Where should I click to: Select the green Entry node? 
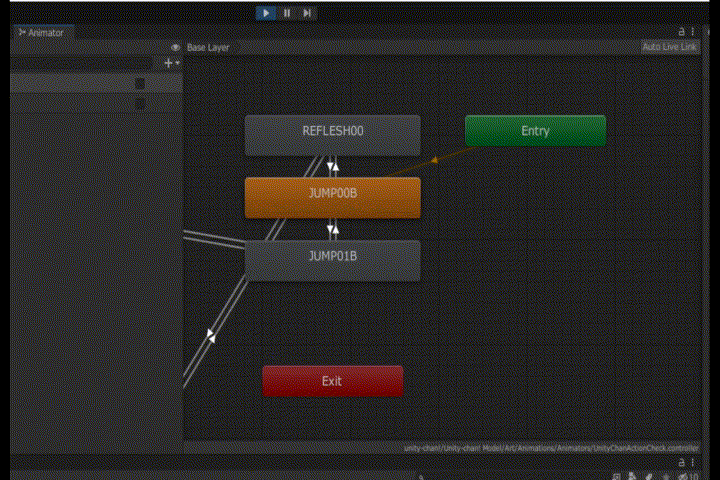pos(535,131)
